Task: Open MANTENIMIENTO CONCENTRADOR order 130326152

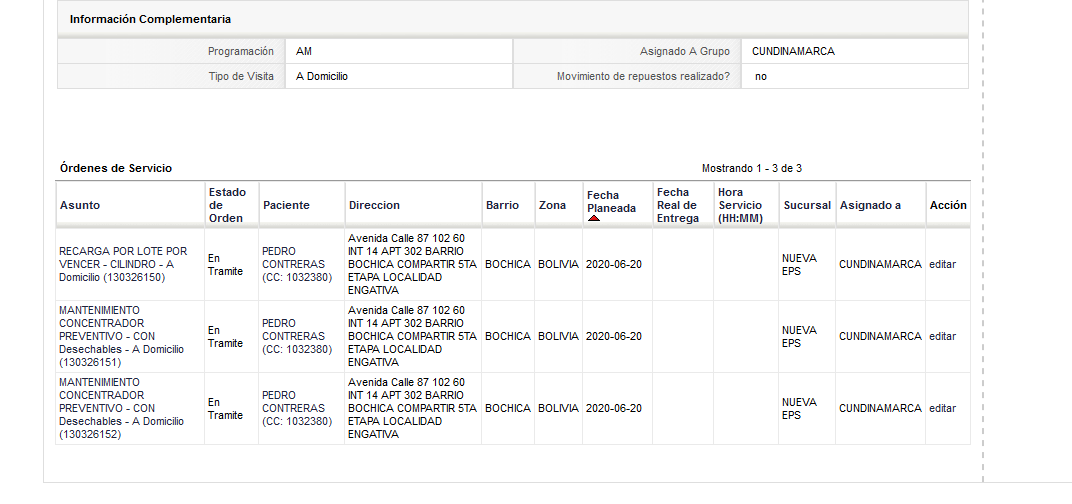Action: [122, 408]
